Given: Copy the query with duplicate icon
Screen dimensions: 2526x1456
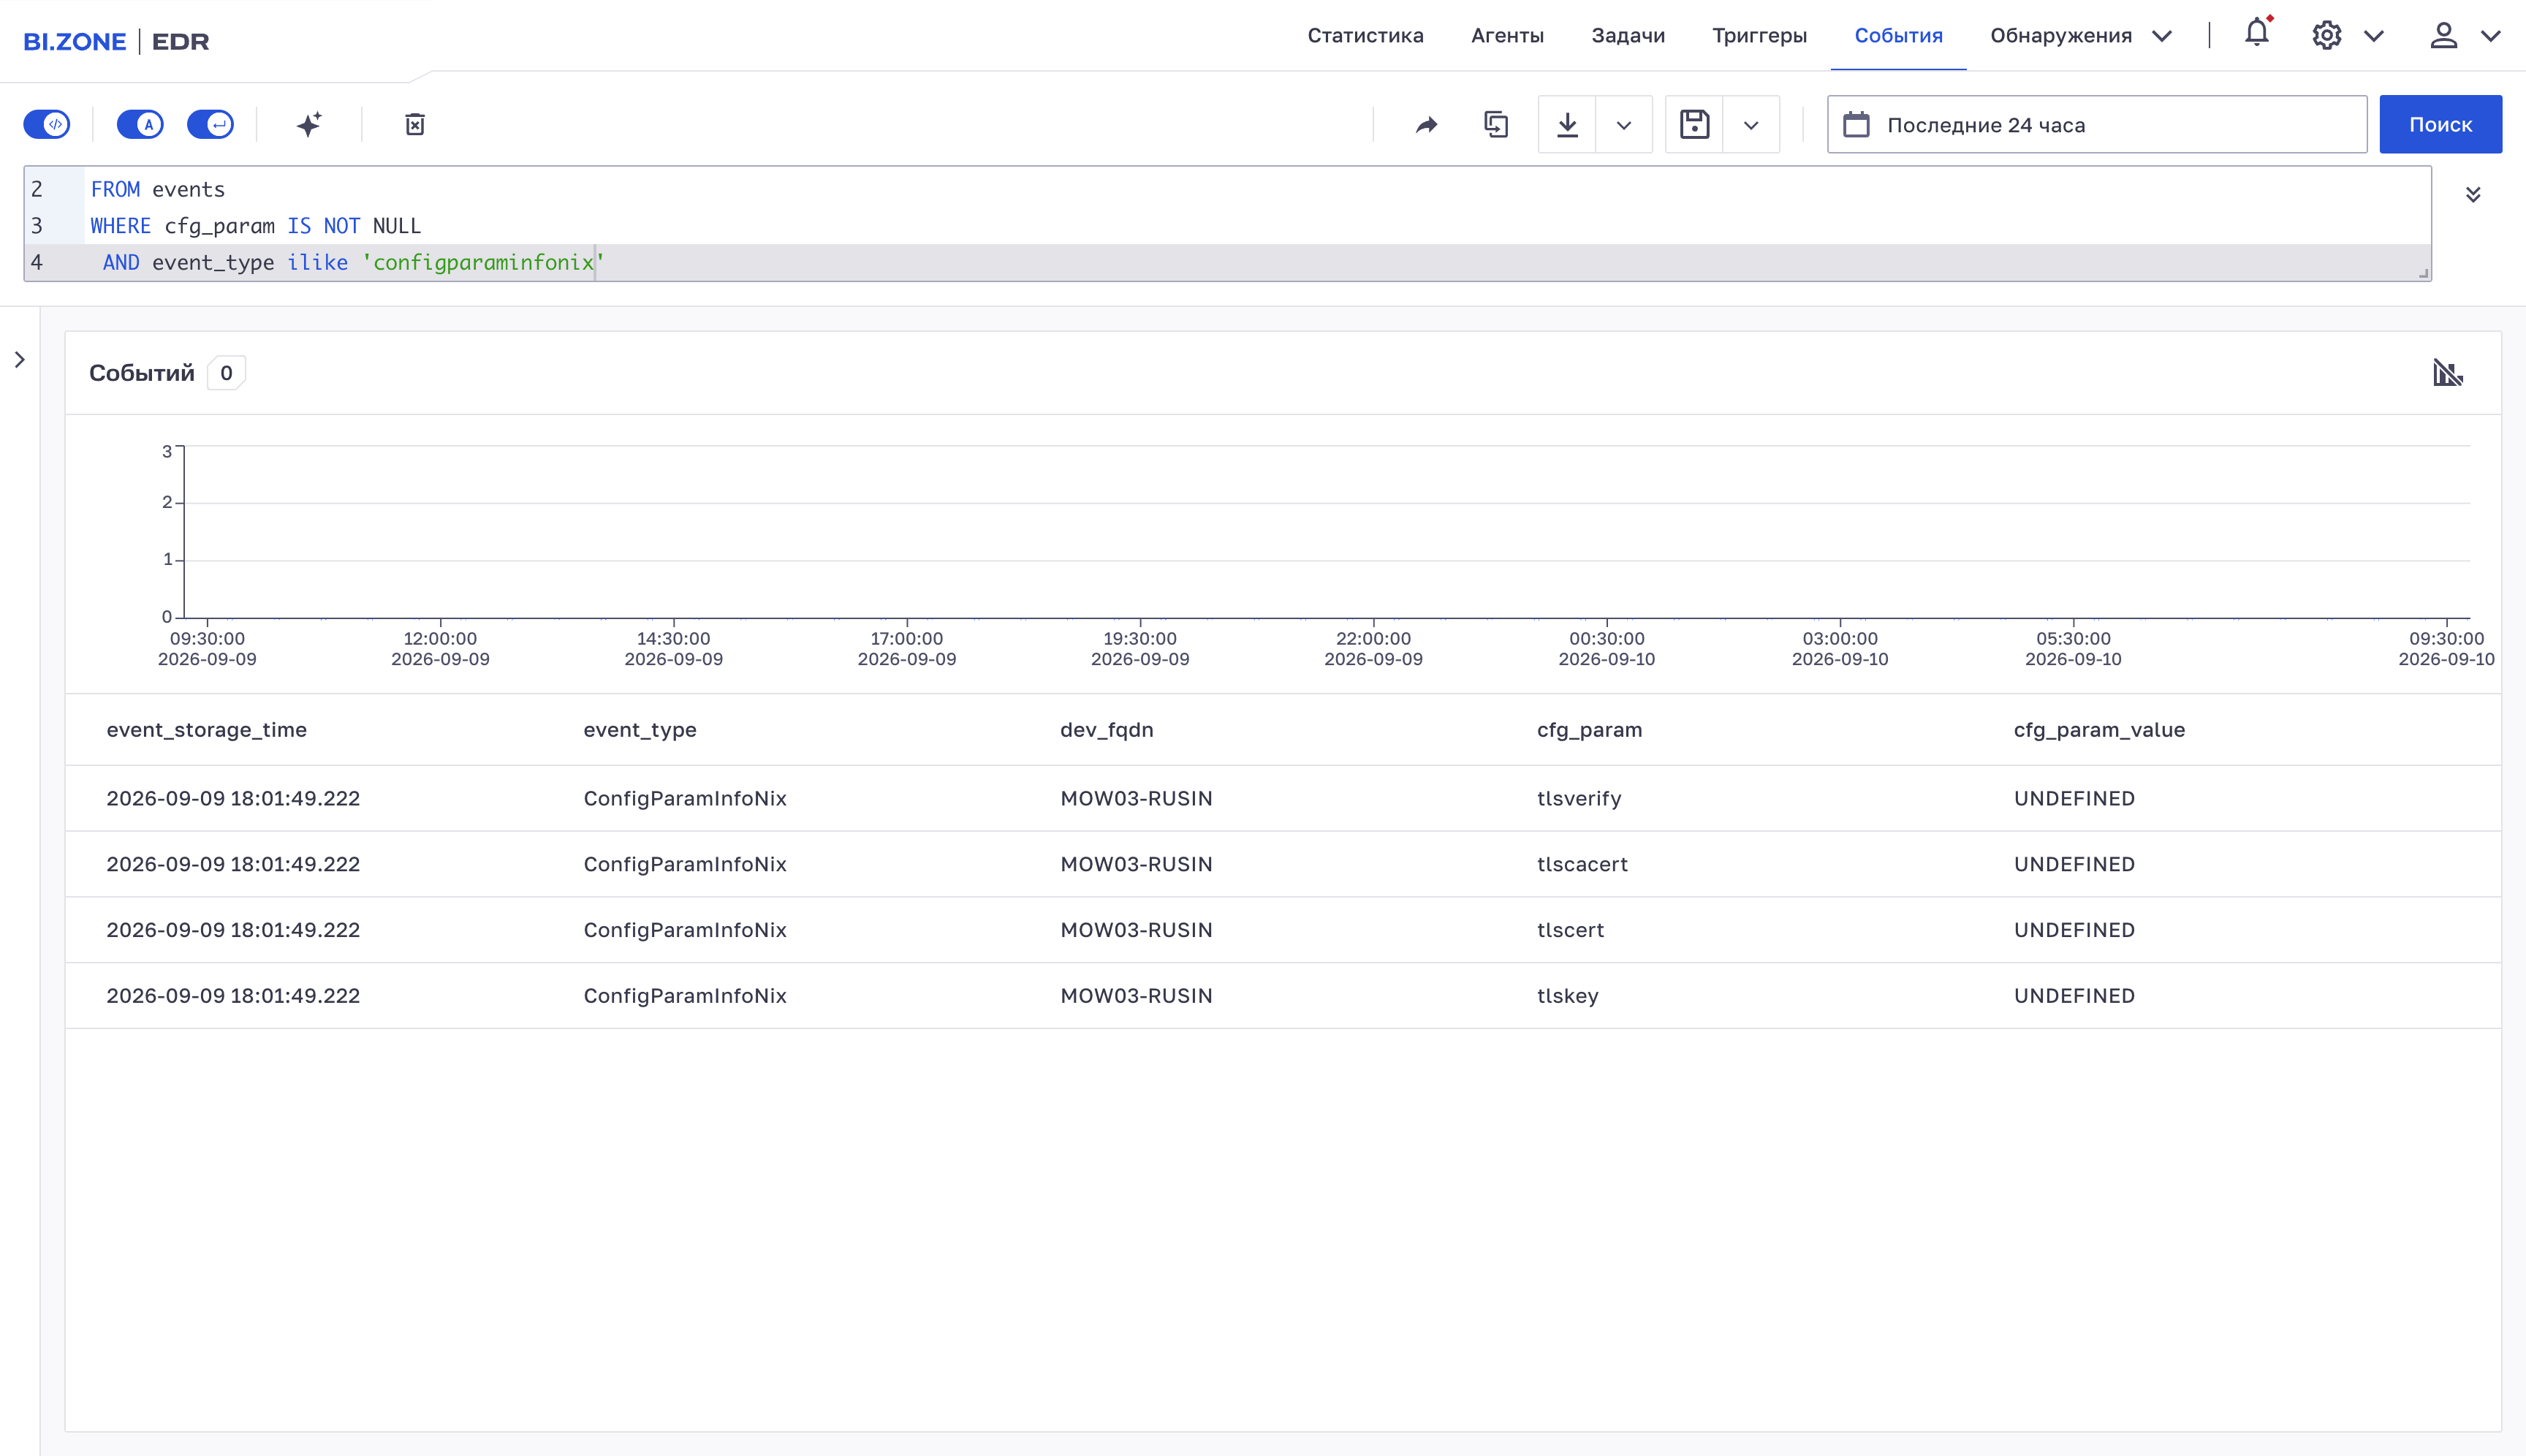Looking at the screenshot, I should [1496, 124].
